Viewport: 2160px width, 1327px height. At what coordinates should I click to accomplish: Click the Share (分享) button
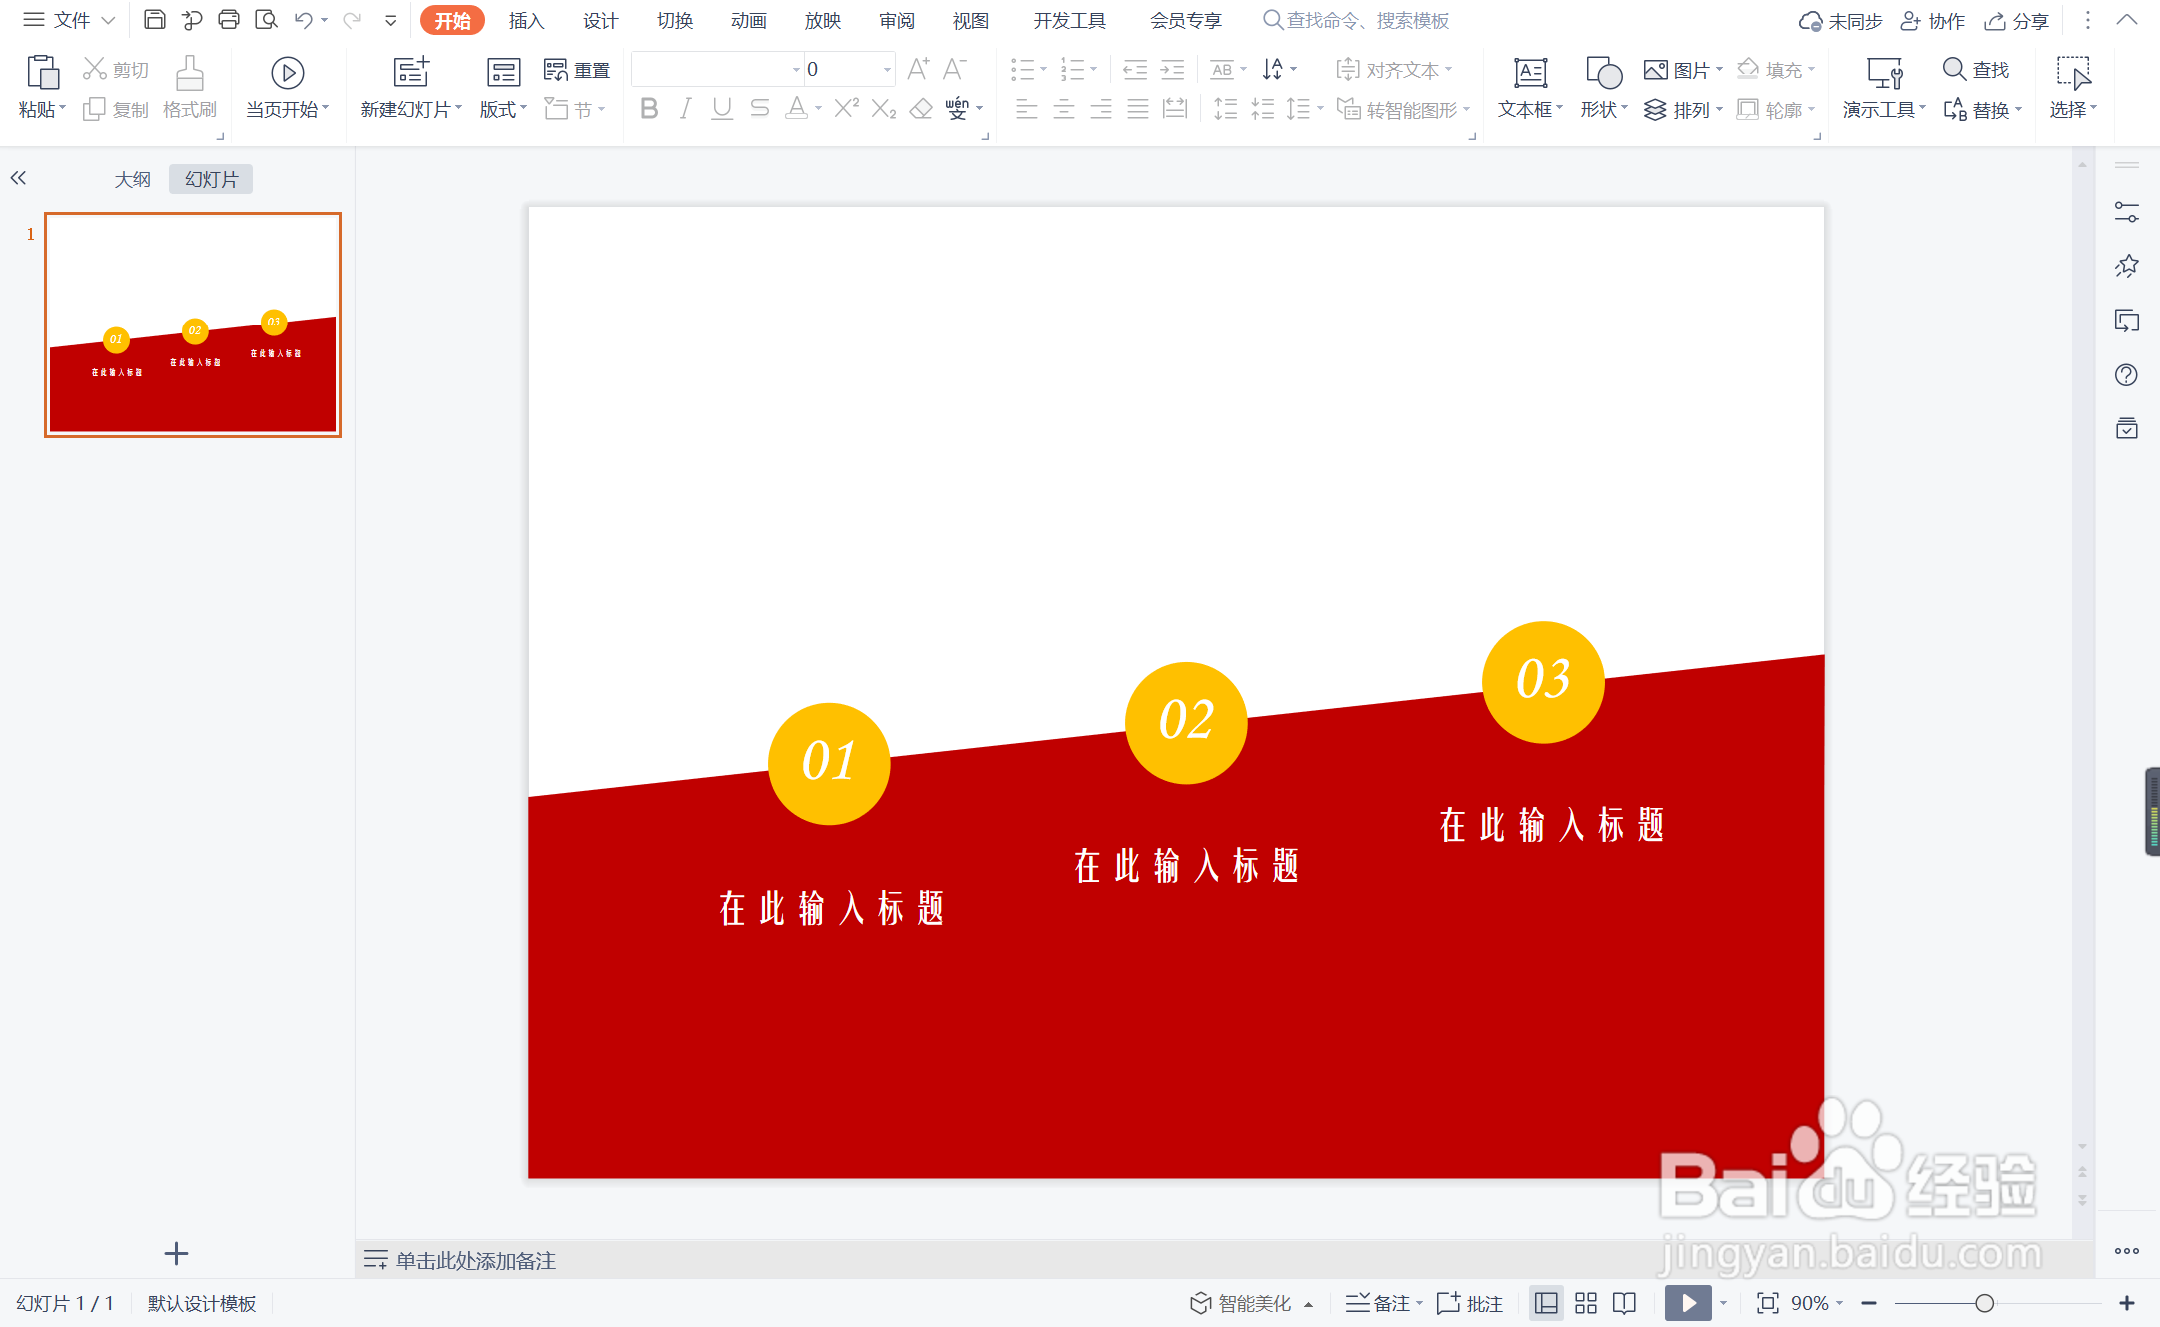point(2017,21)
